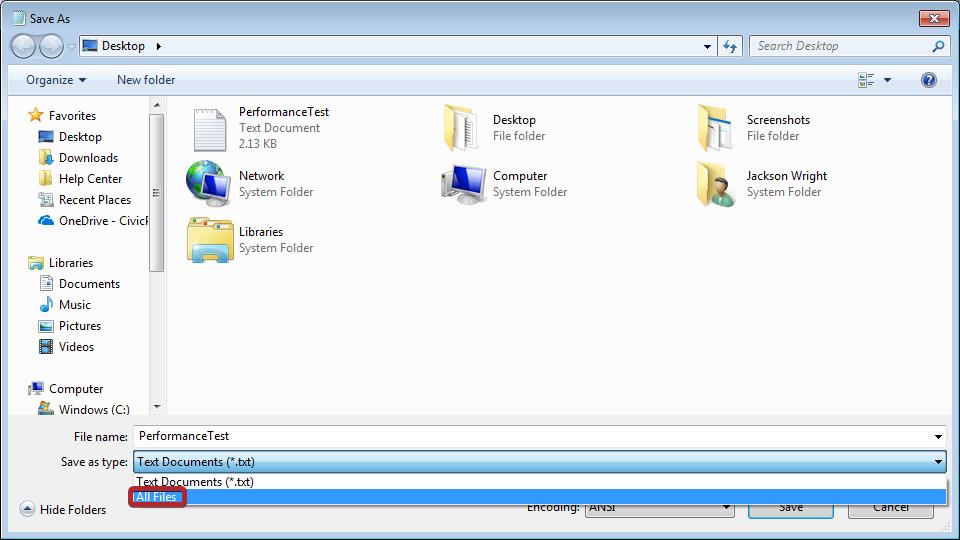Select Computer in the navigation pane
Image resolution: width=960 pixels, height=540 pixels.
pyautogui.click(x=75, y=389)
